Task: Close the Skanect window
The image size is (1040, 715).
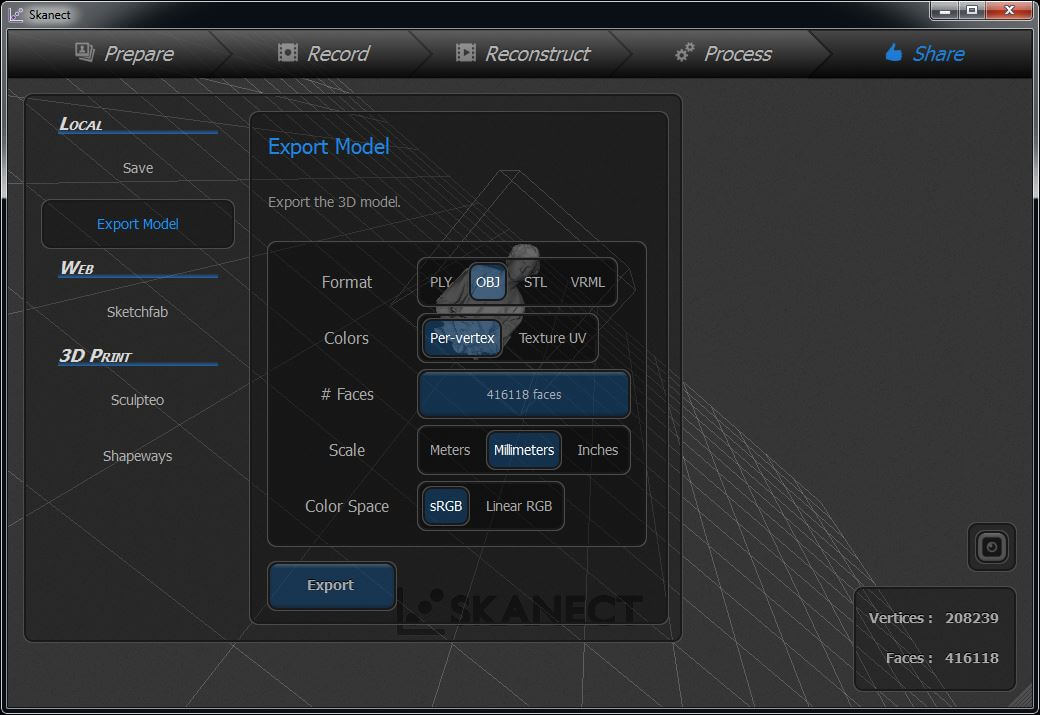Action: pos(1009,11)
